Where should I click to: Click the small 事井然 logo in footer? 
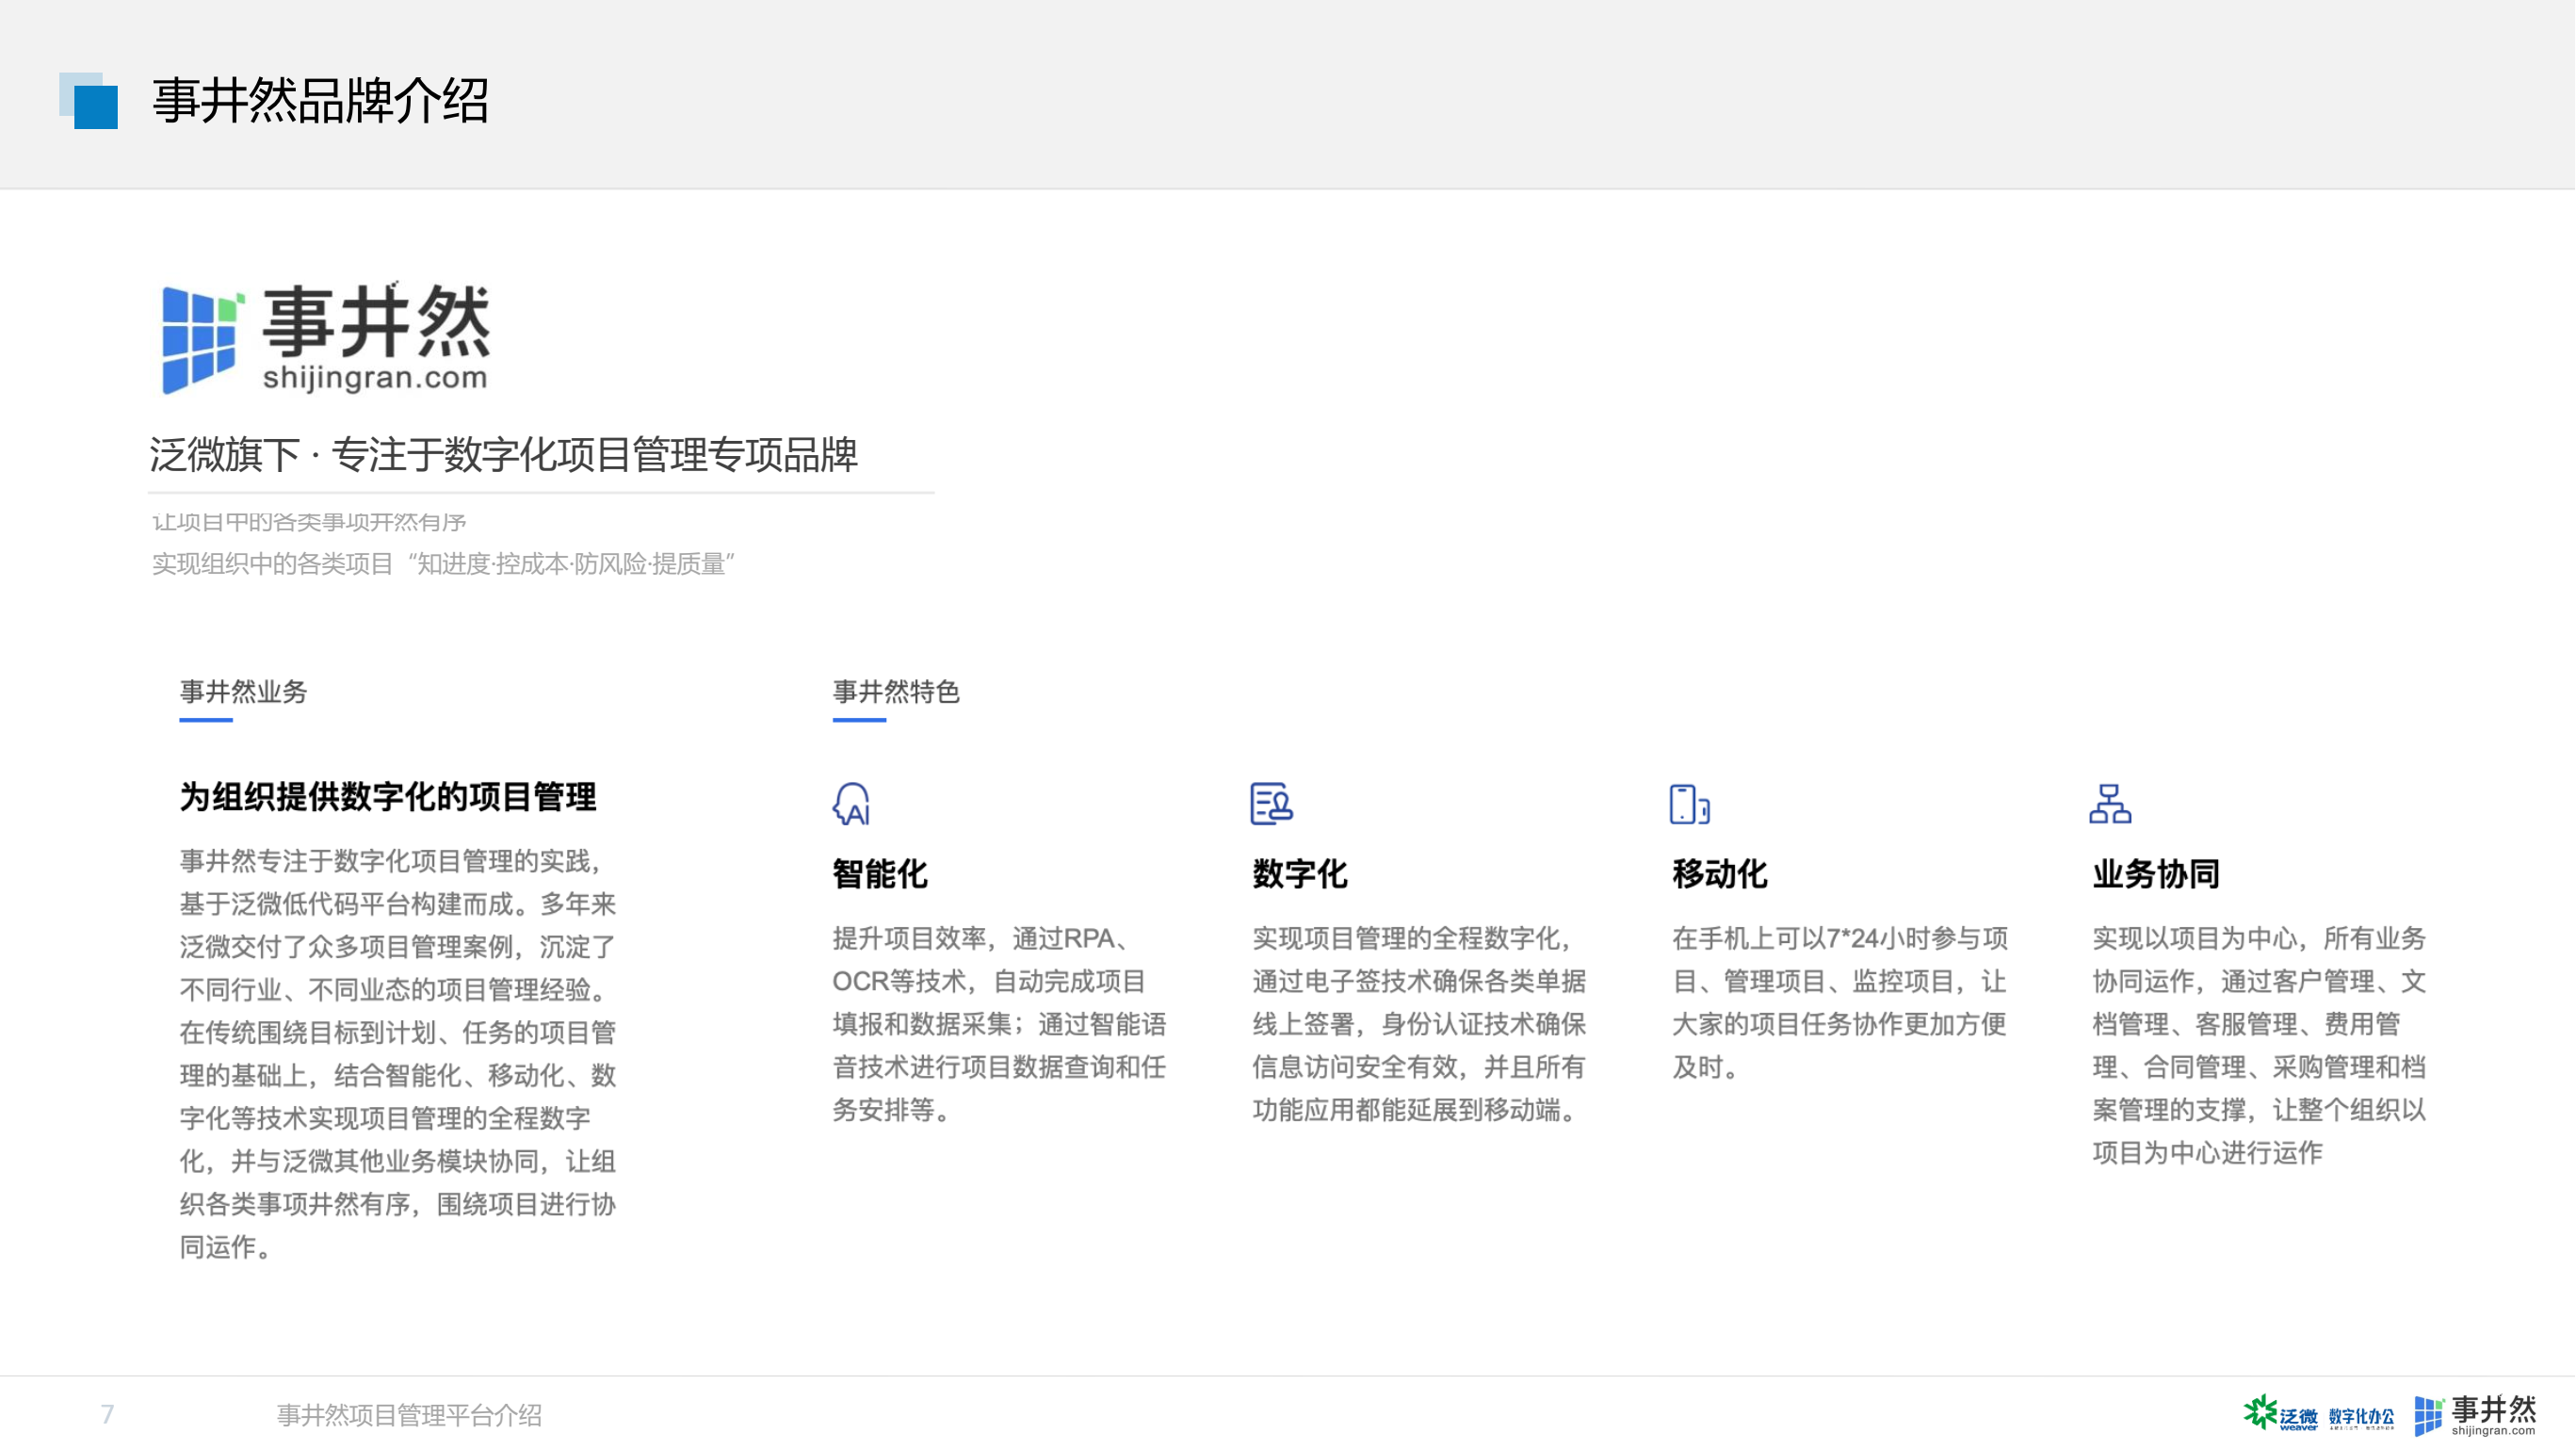(2475, 1415)
